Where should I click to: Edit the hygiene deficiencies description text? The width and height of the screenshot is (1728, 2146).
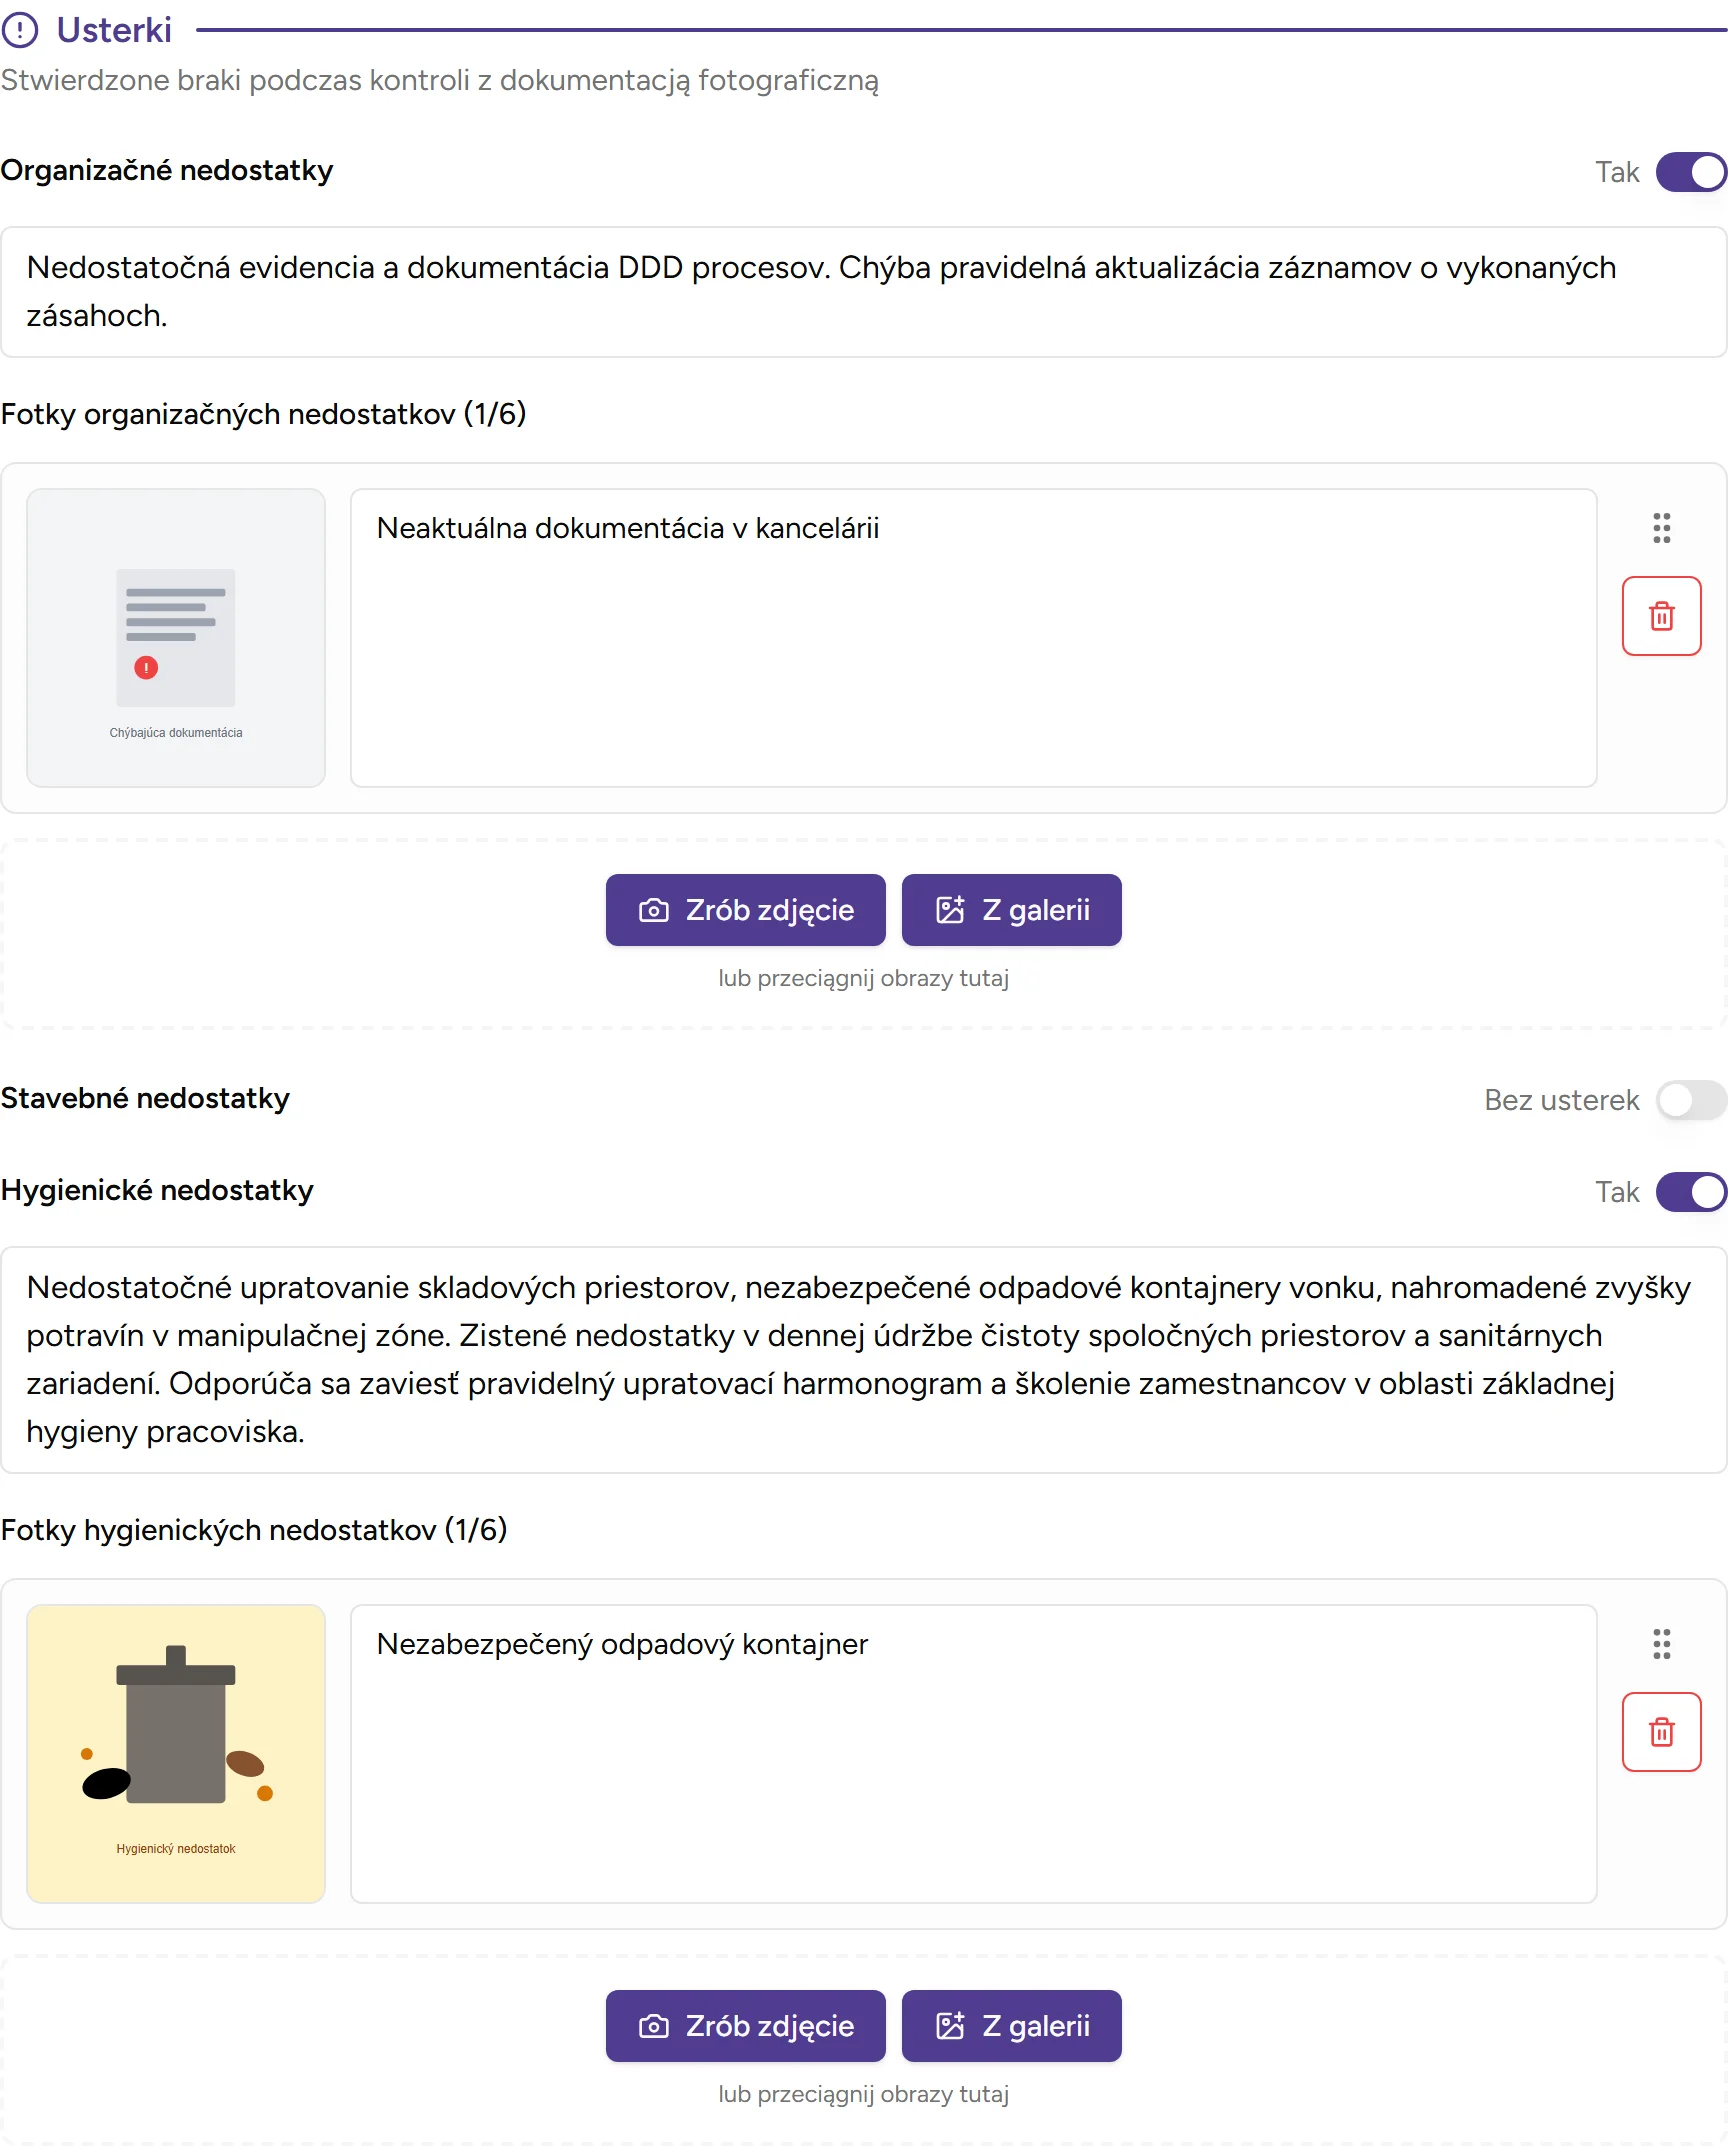pos(864,1360)
